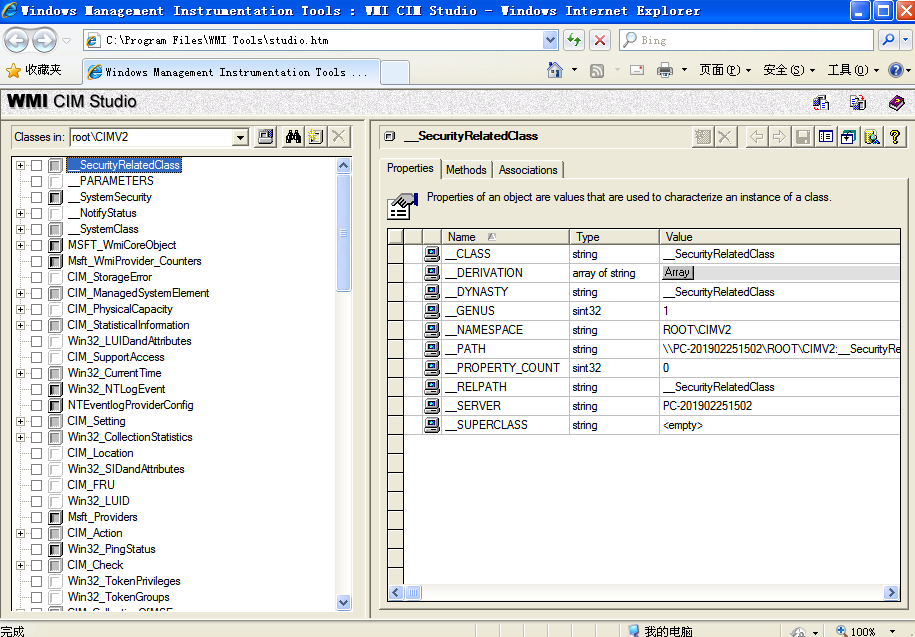
Task: Click the save icon in the object toolbar
Action: tap(803, 137)
